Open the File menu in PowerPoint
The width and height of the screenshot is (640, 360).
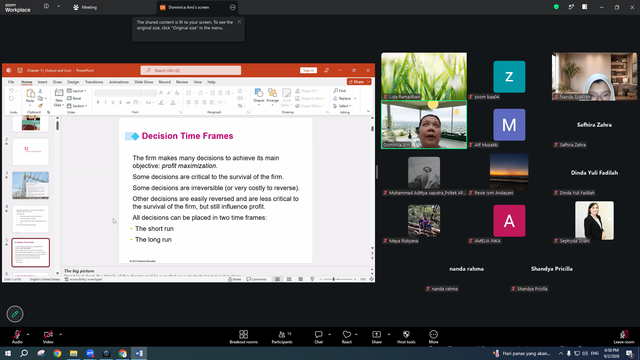(x=11, y=82)
